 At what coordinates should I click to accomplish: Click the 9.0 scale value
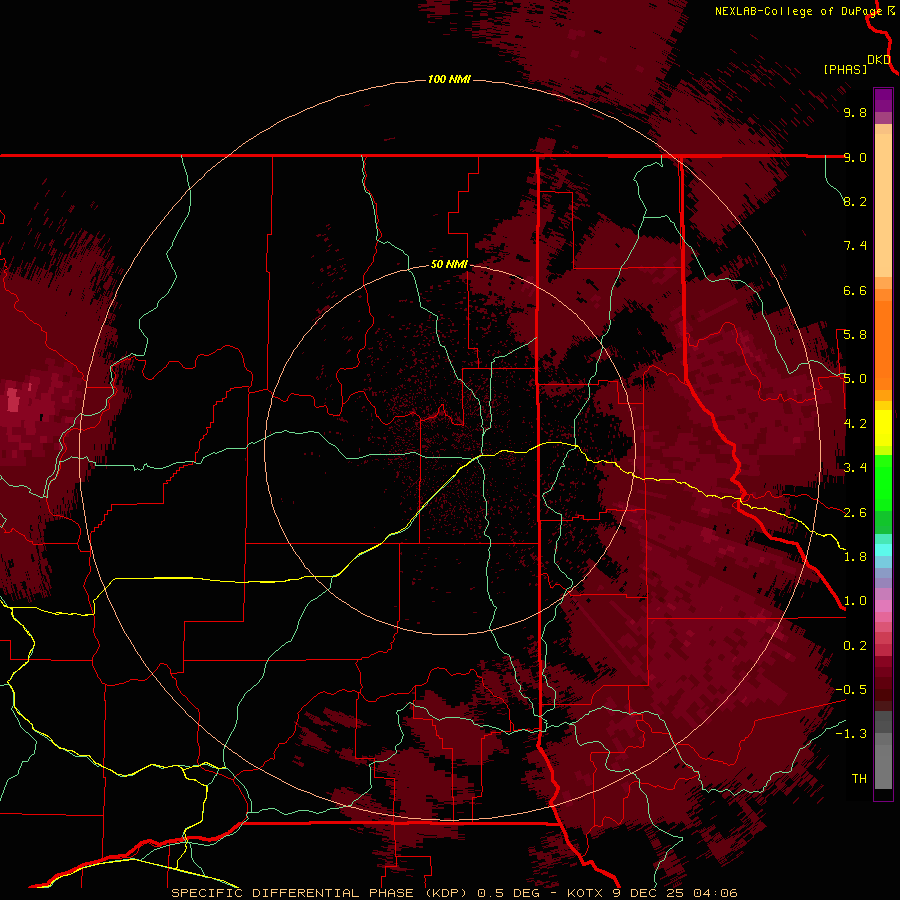coord(855,157)
